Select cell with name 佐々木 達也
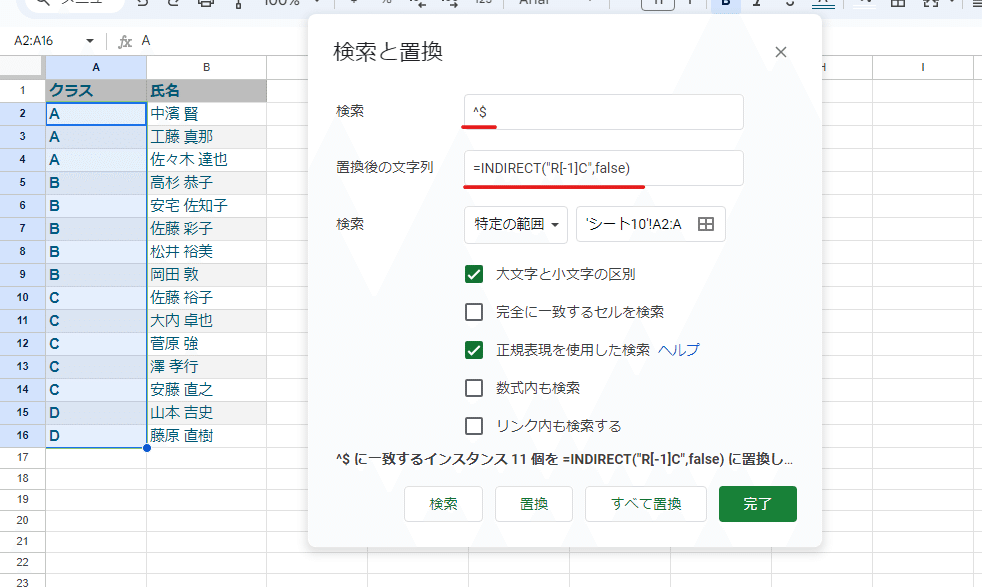 point(207,160)
